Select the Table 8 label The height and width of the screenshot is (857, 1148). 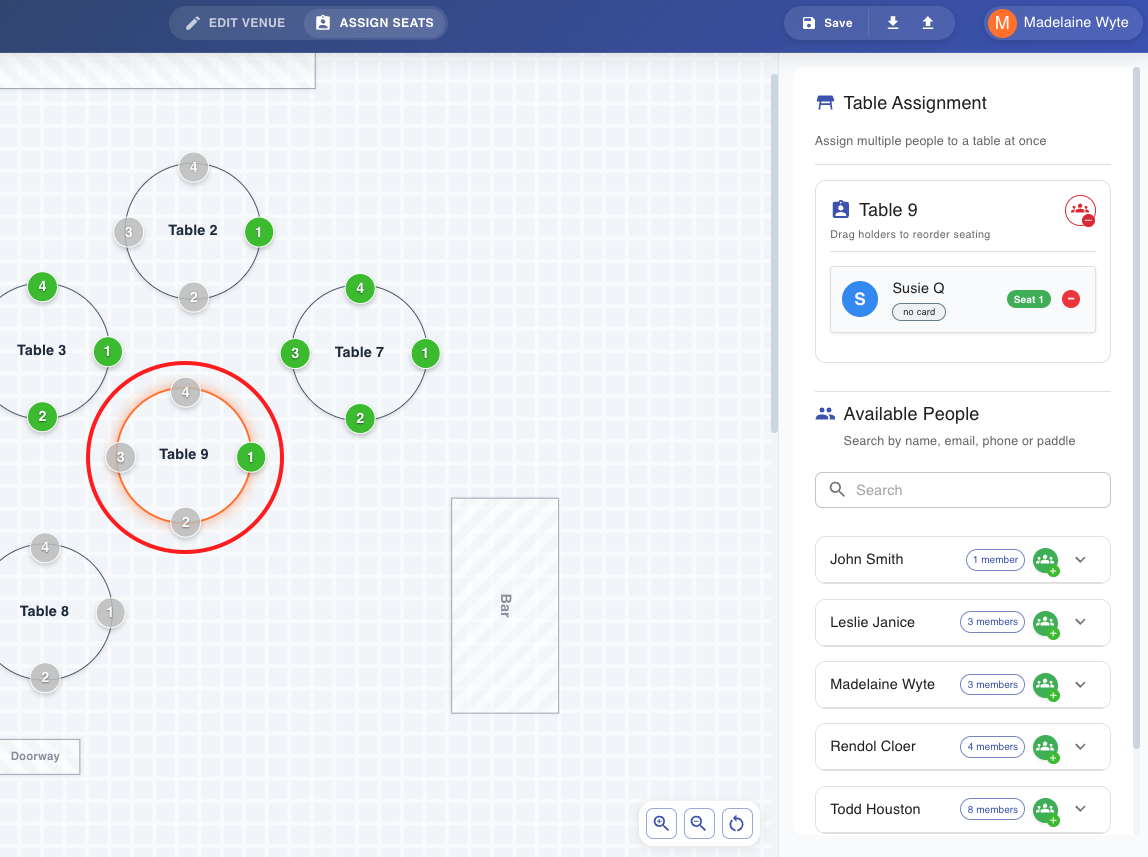coord(44,611)
